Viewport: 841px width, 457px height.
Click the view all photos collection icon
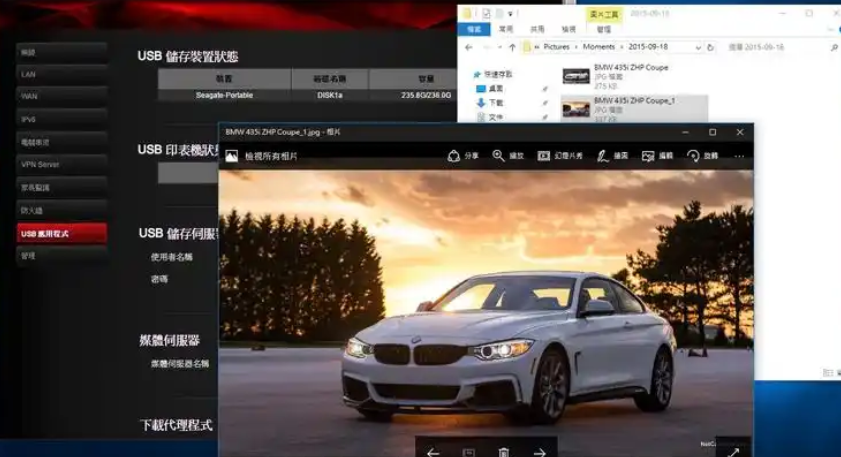point(232,156)
